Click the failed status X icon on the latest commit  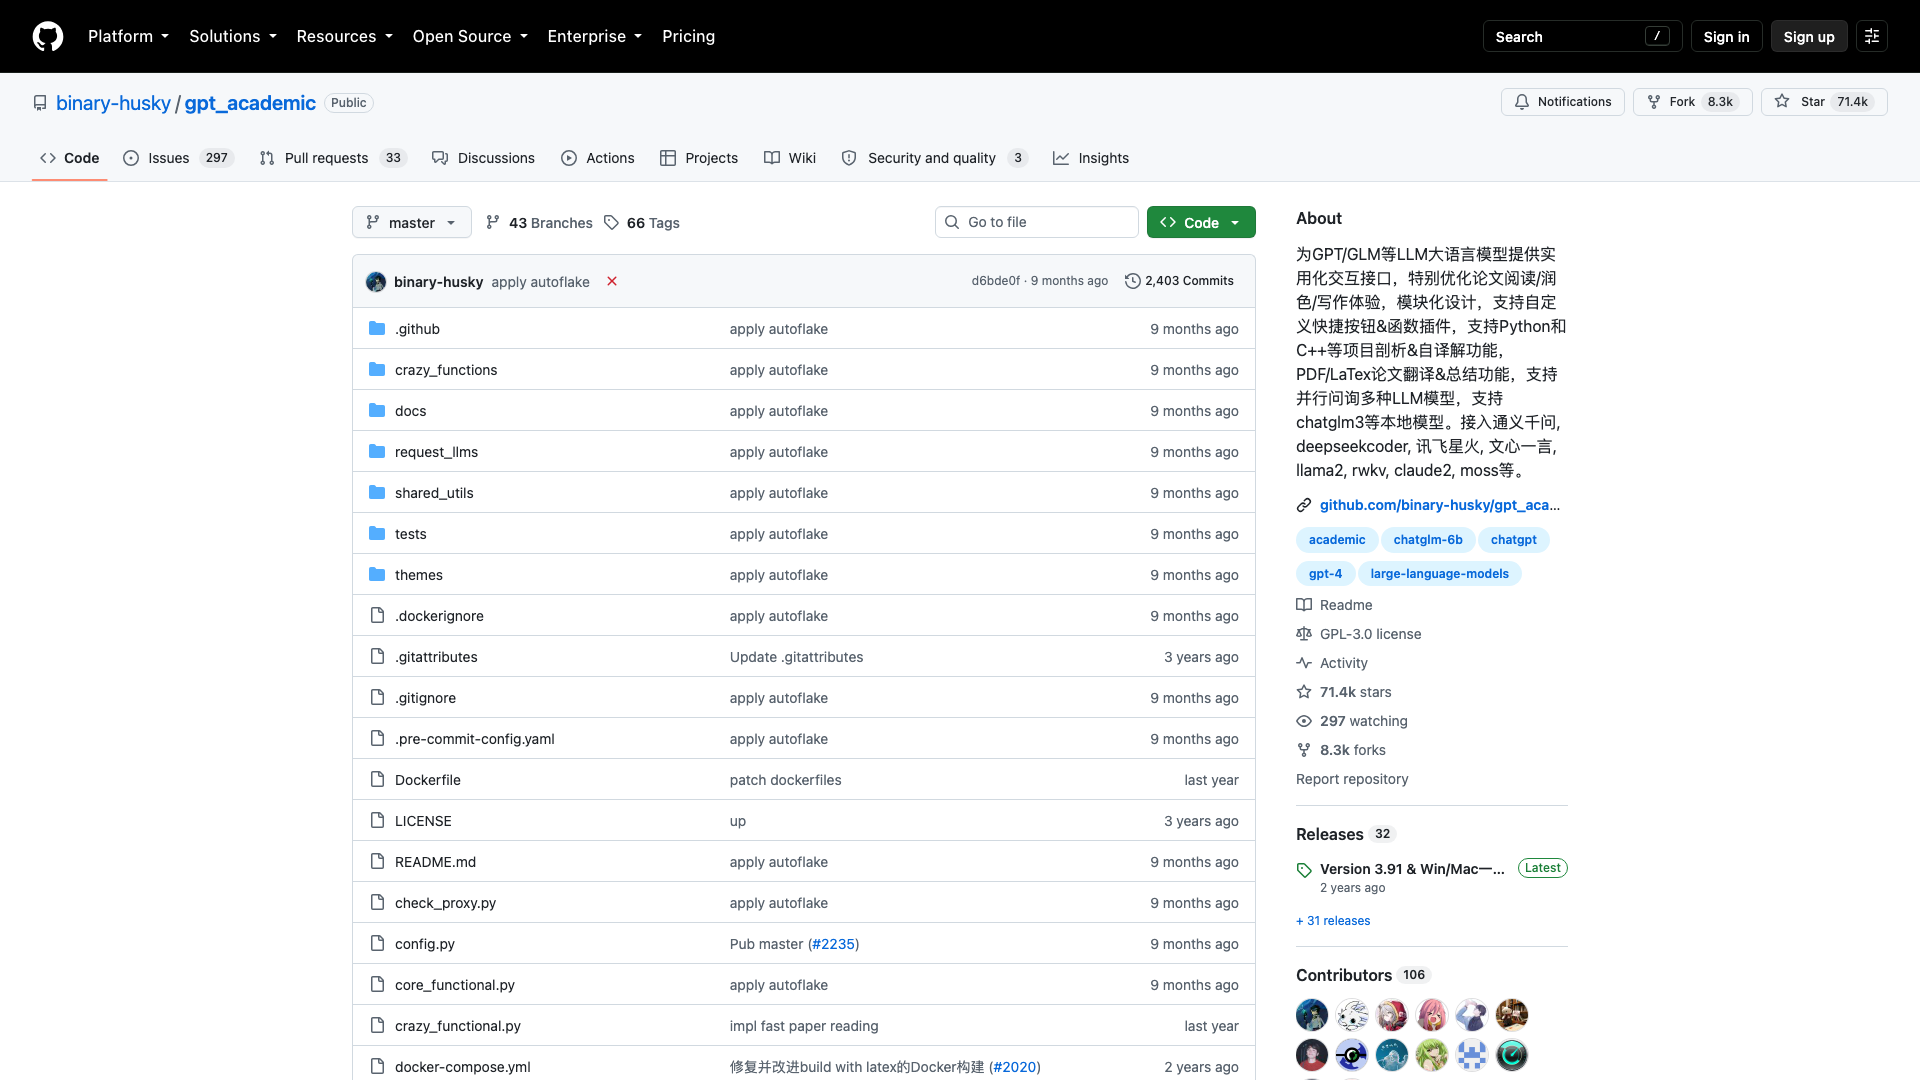(612, 281)
